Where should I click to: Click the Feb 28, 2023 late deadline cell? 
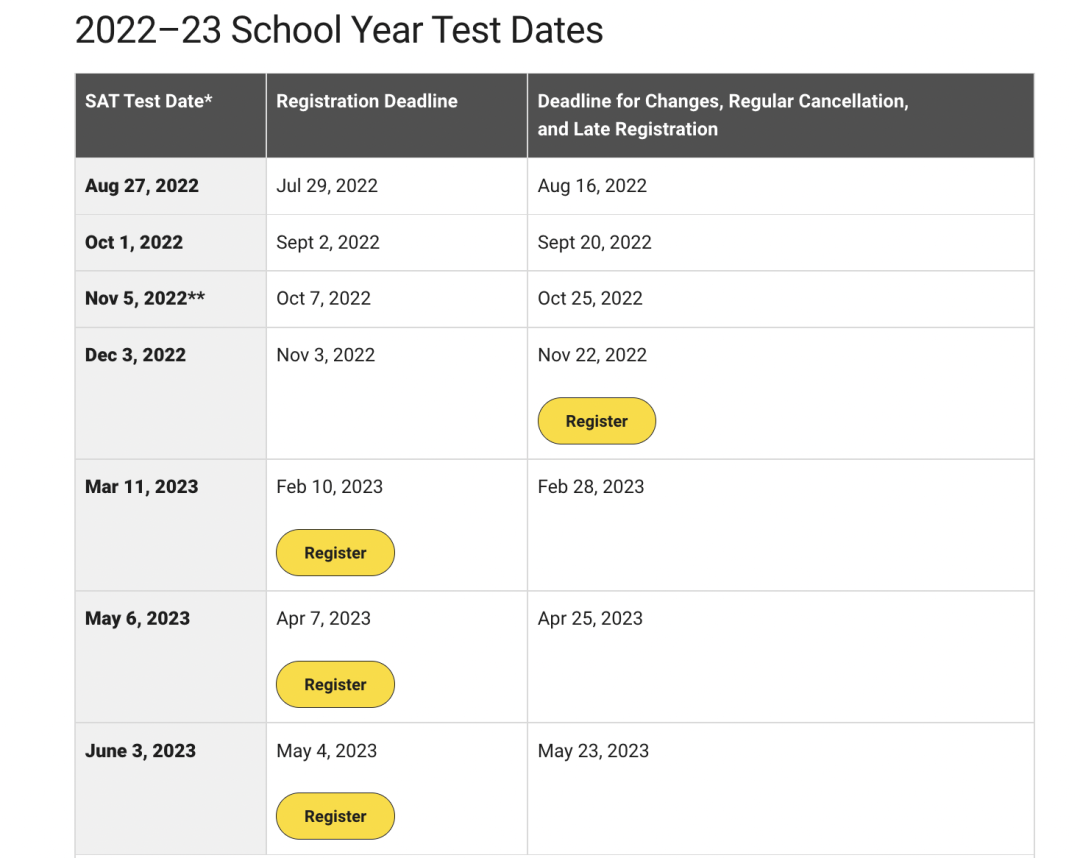(780, 525)
